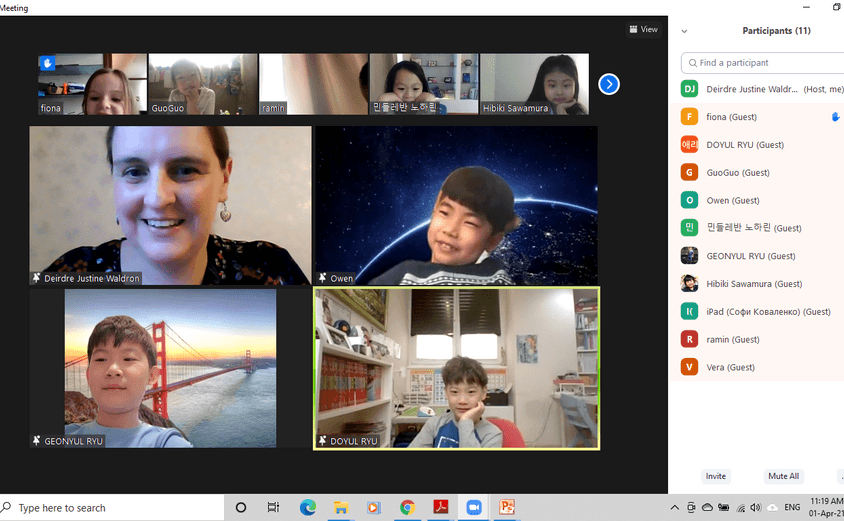Click the Invite button
844x521 pixels.
[x=715, y=476]
